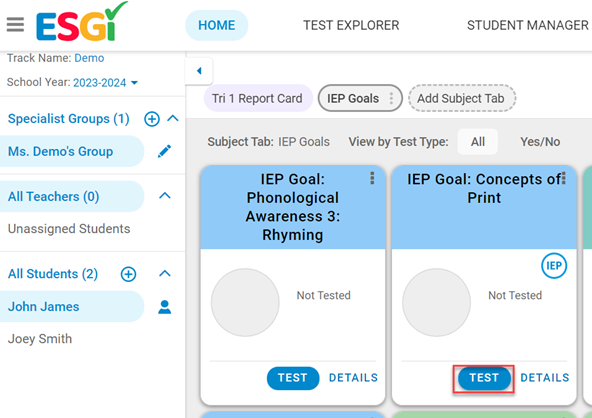The height and width of the screenshot is (418, 592).
Task: View DETAILS for Phonological Awareness Rhyming
Action: point(353,378)
